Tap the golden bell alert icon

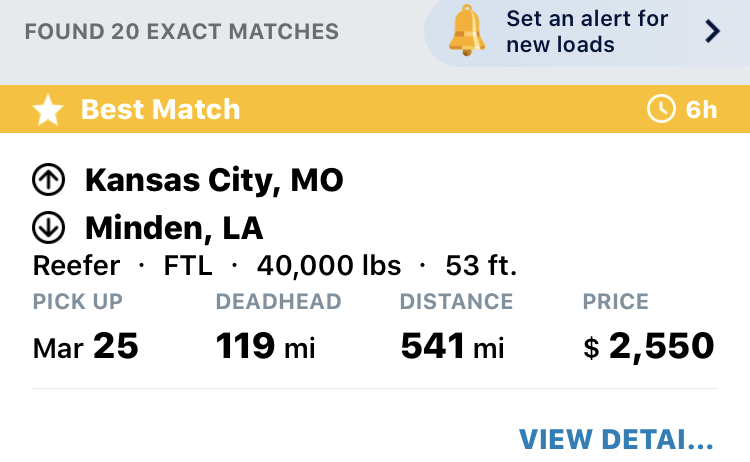(x=466, y=31)
